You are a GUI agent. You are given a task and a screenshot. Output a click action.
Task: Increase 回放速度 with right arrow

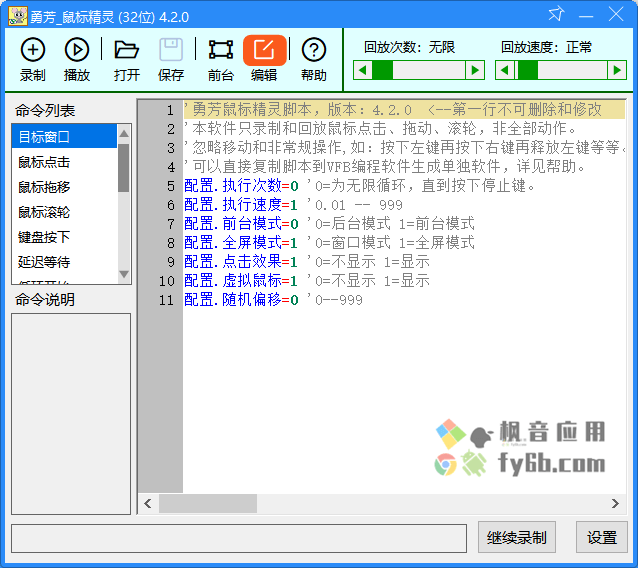[x=617, y=70]
